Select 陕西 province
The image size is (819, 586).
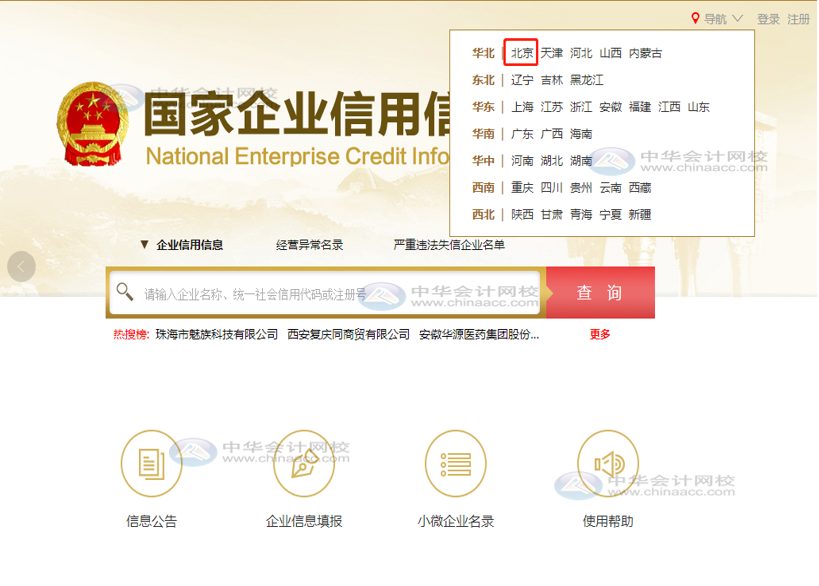[522, 215]
